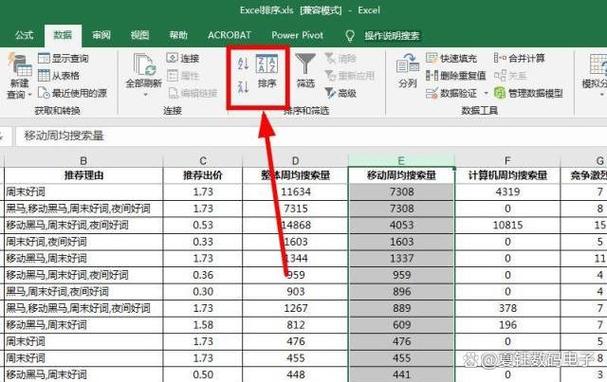Click cell with value 0.53
607x382 pixels.
(203, 225)
